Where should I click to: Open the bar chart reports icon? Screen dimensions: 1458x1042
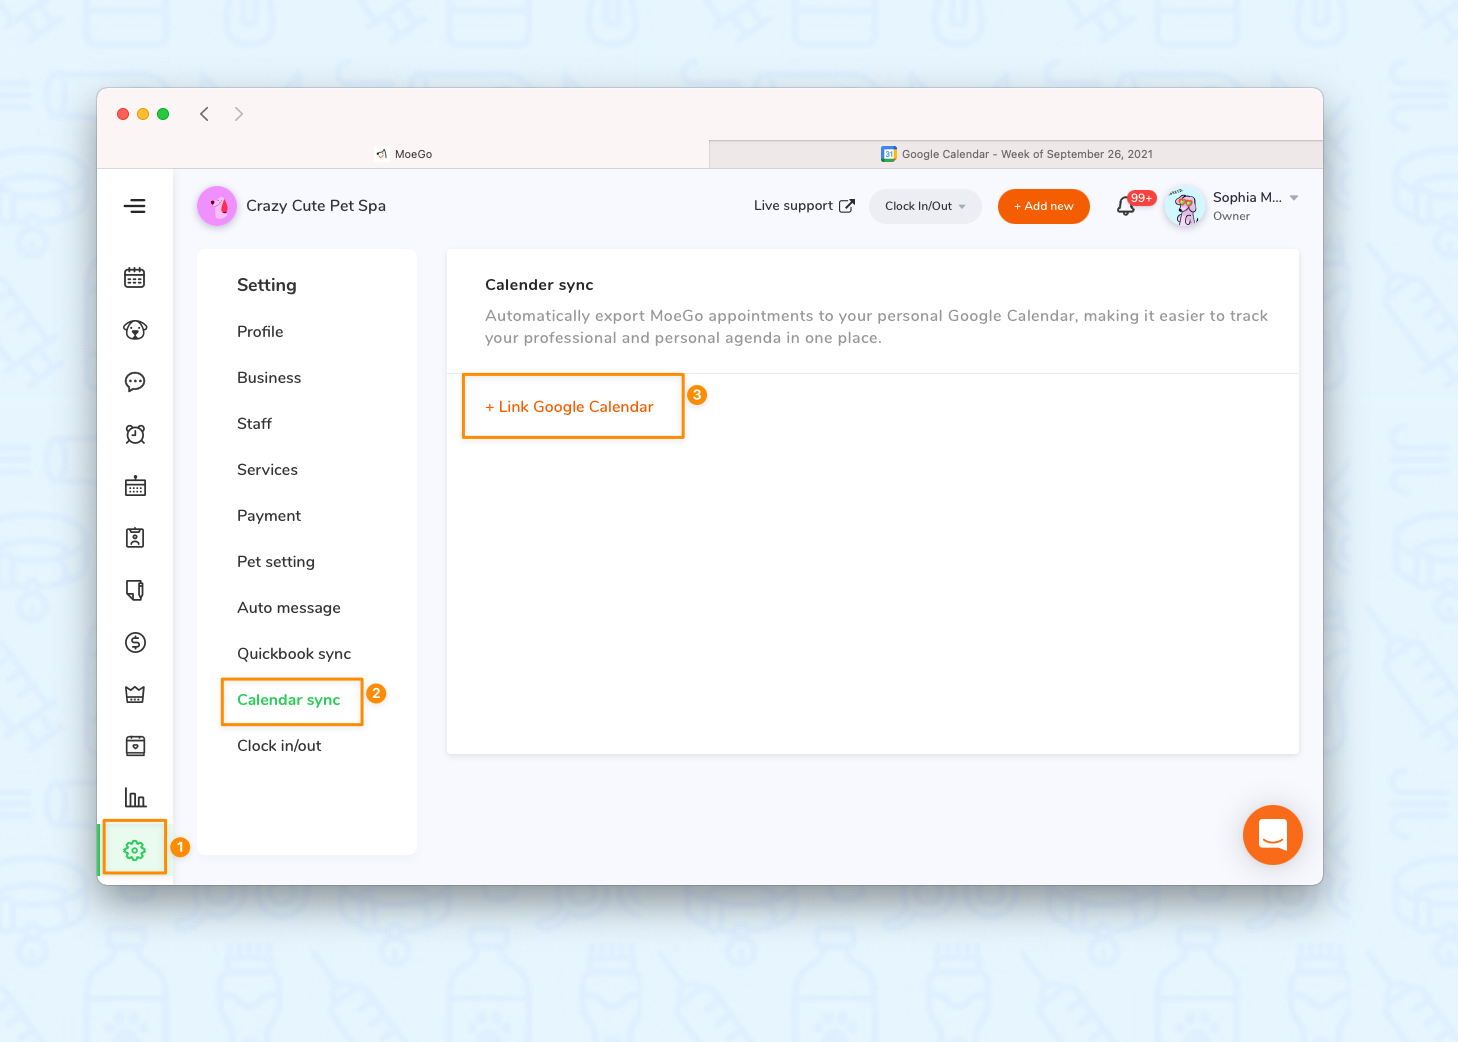pyautogui.click(x=135, y=798)
